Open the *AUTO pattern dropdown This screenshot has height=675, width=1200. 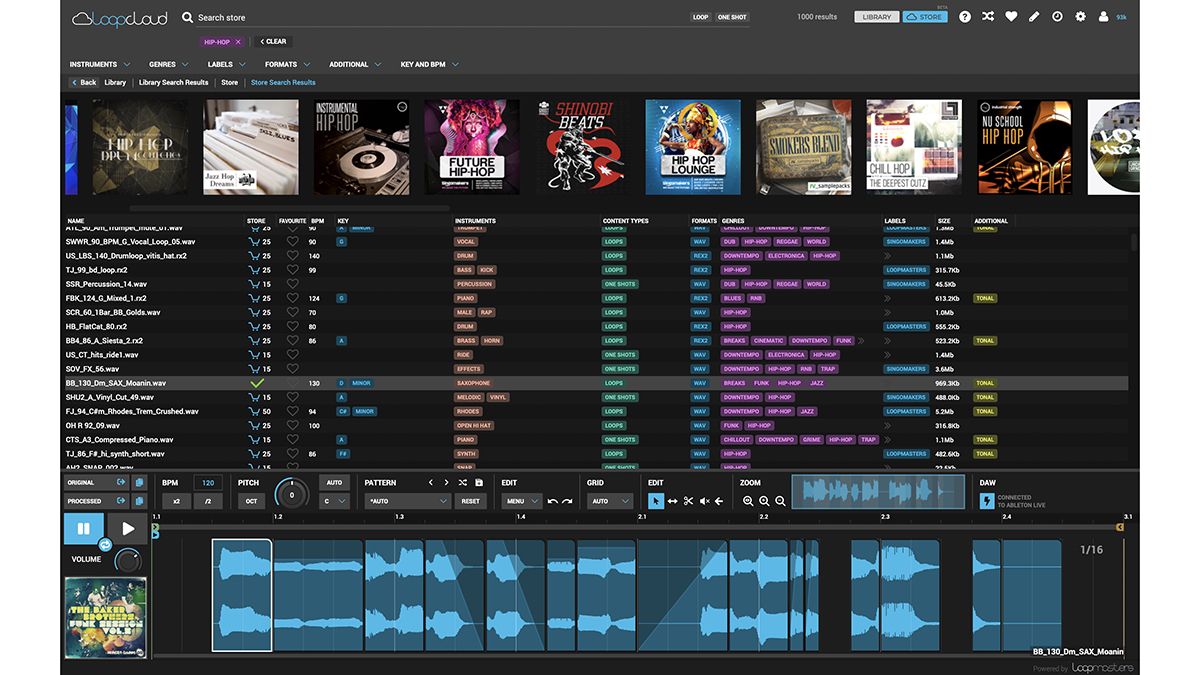[x=409, y=499]
